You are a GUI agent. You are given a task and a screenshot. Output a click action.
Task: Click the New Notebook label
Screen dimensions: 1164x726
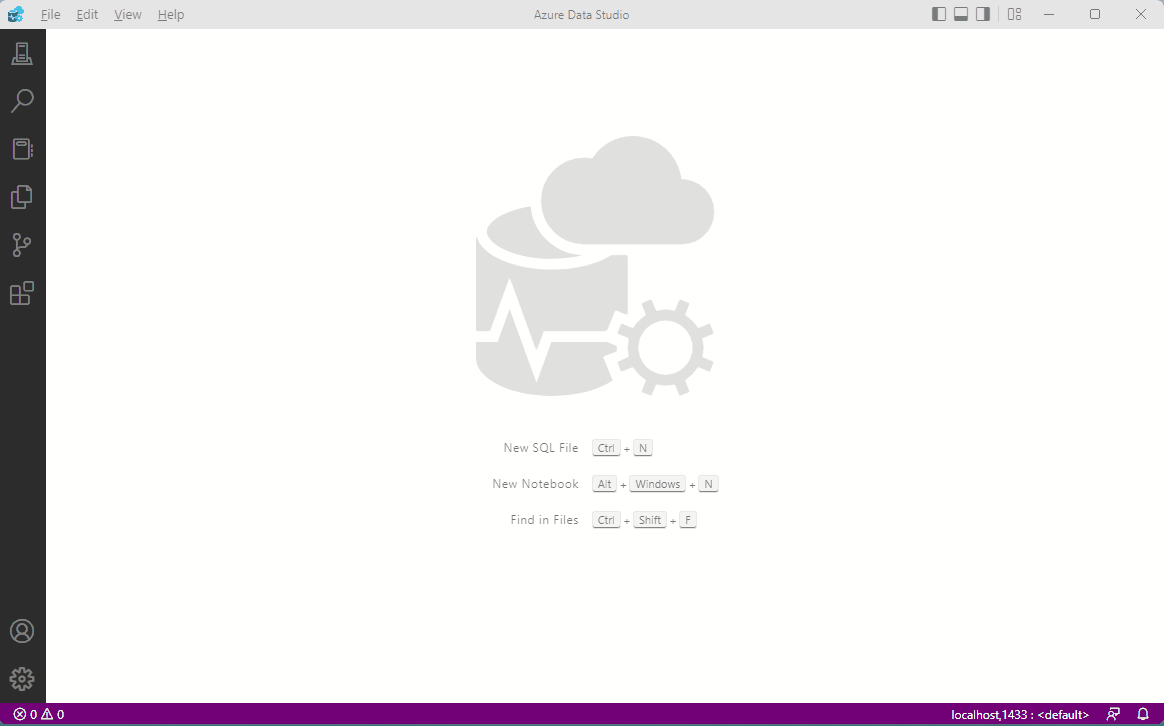(x=535, y=484)
